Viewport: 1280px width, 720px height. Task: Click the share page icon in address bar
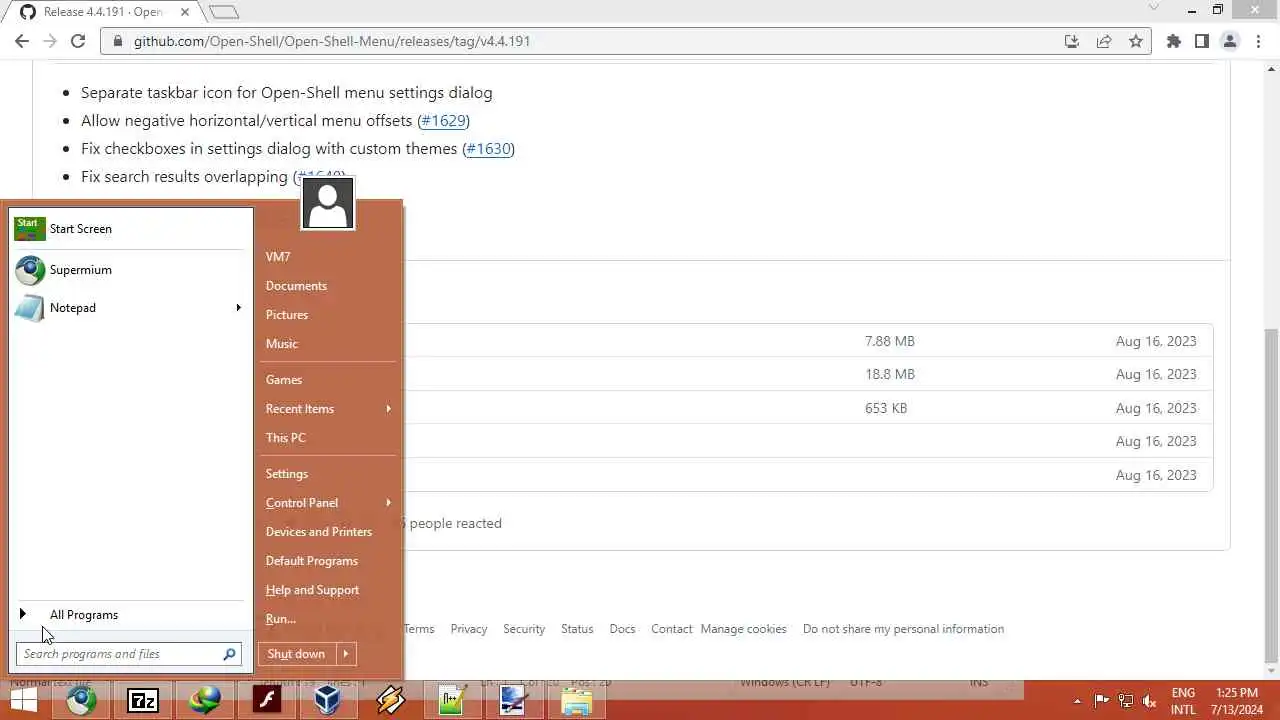(1104, 41)
